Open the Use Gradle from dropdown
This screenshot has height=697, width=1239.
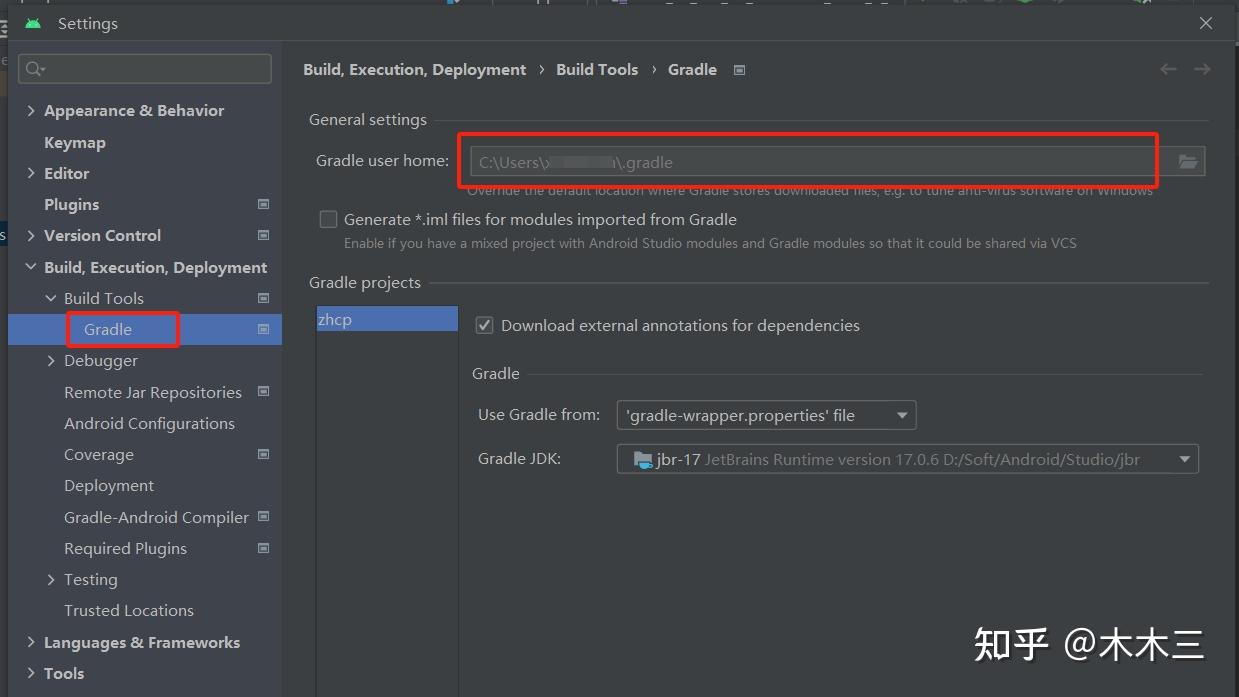(x=900, y=414)
